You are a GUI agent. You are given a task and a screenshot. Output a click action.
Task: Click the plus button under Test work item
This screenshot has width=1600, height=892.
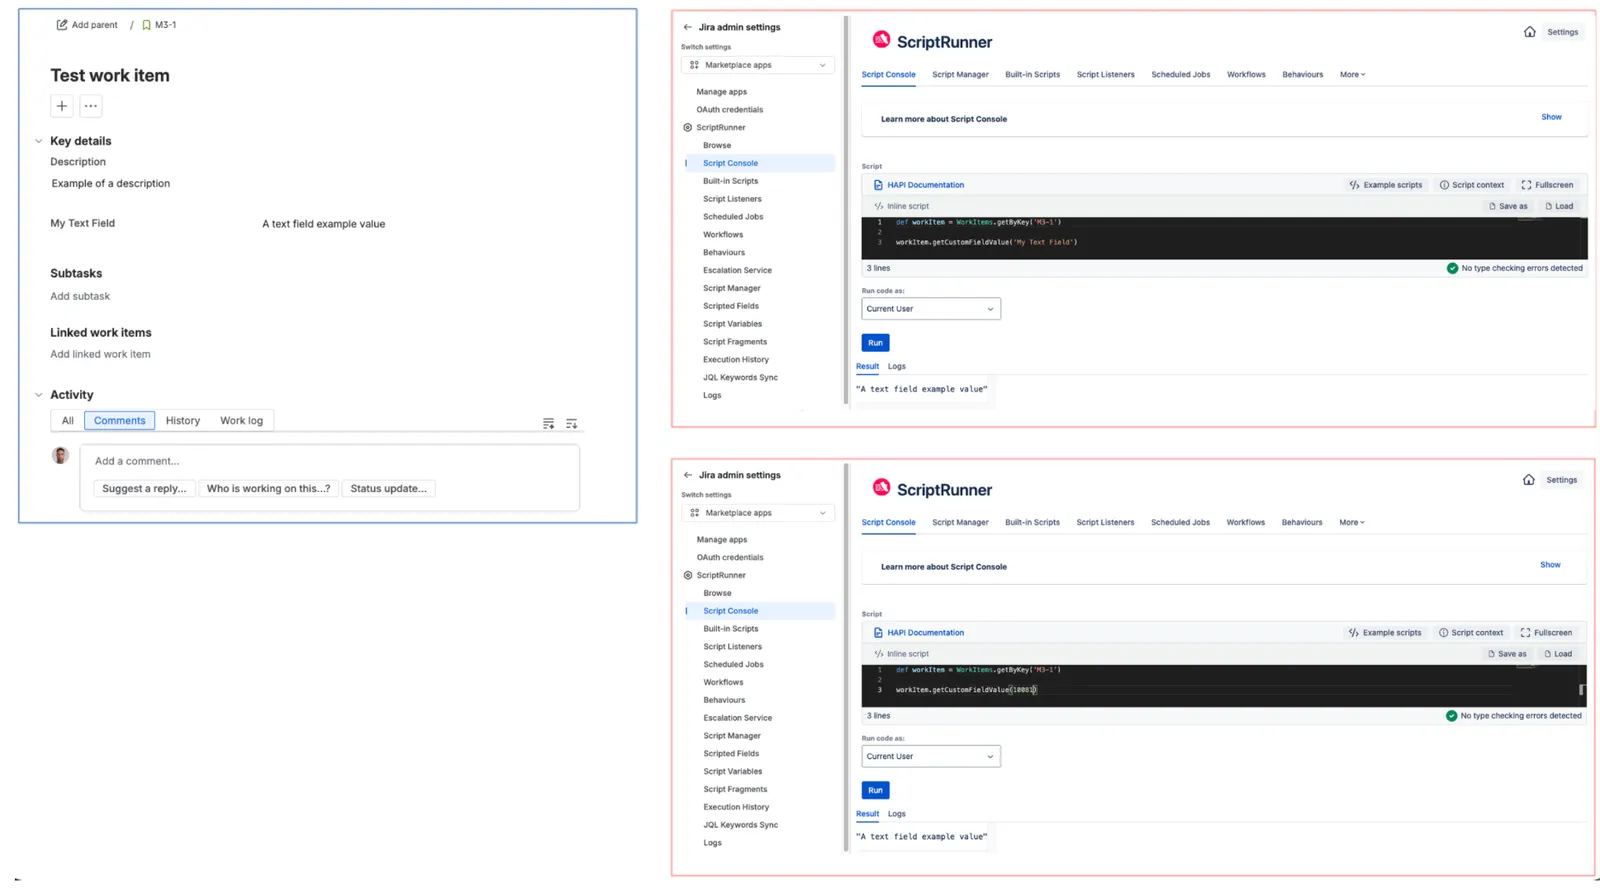tap(62, 106)
